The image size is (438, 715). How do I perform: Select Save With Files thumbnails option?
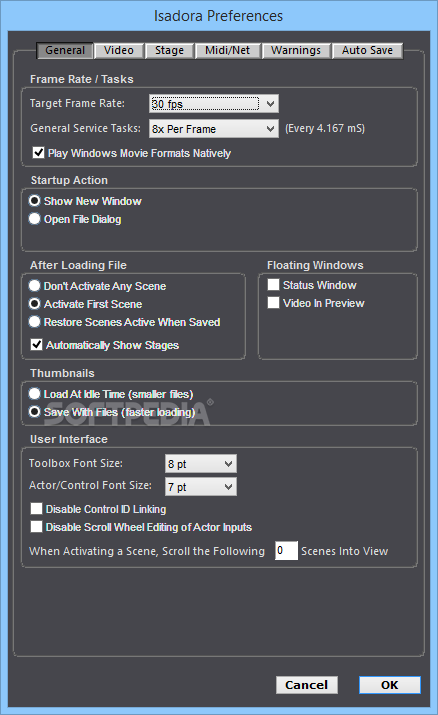click(34, 412)
